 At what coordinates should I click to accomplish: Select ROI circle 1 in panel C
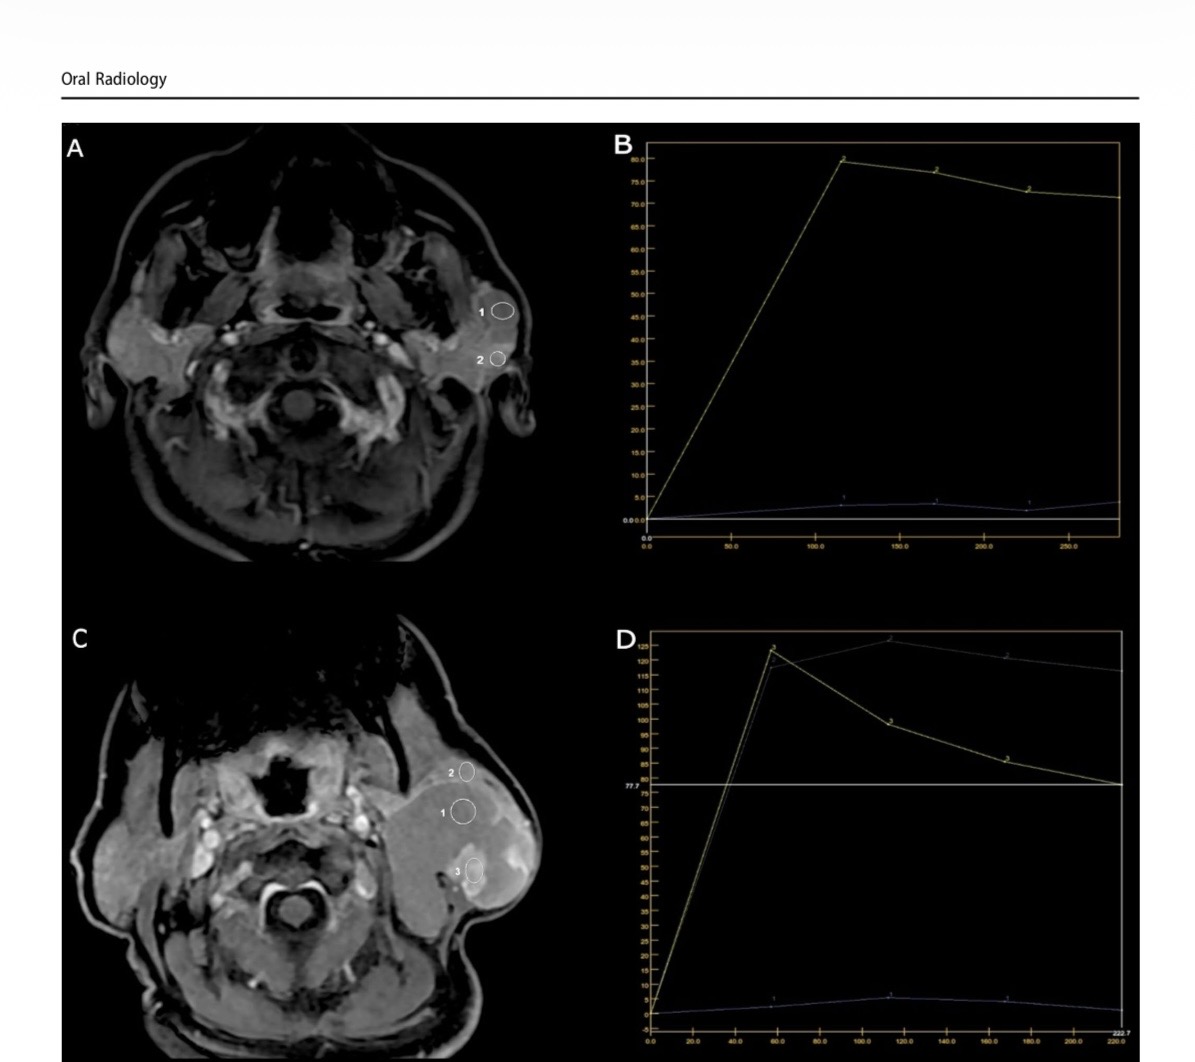(x=462, y=811)
